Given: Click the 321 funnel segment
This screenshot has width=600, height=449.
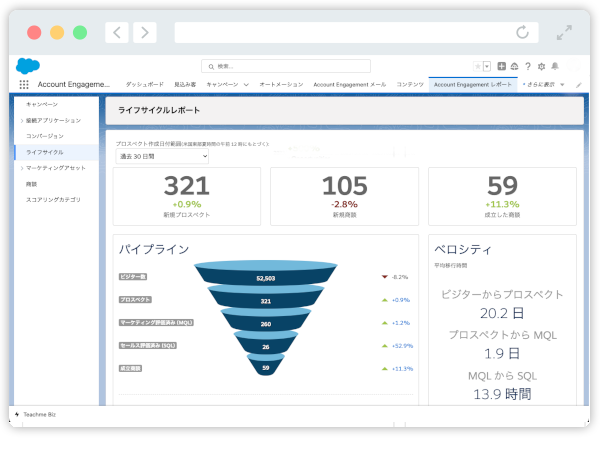Looking at the screenshot, I should coord(266,301).
